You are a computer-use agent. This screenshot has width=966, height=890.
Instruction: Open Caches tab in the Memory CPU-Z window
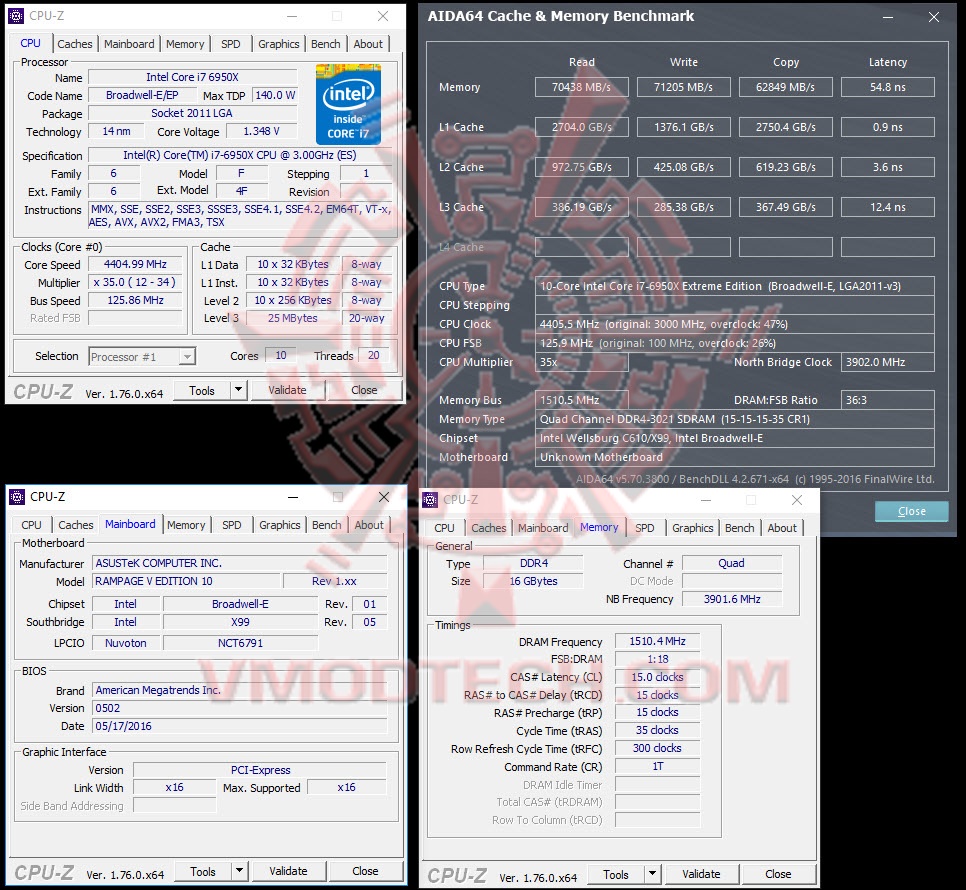489,528
